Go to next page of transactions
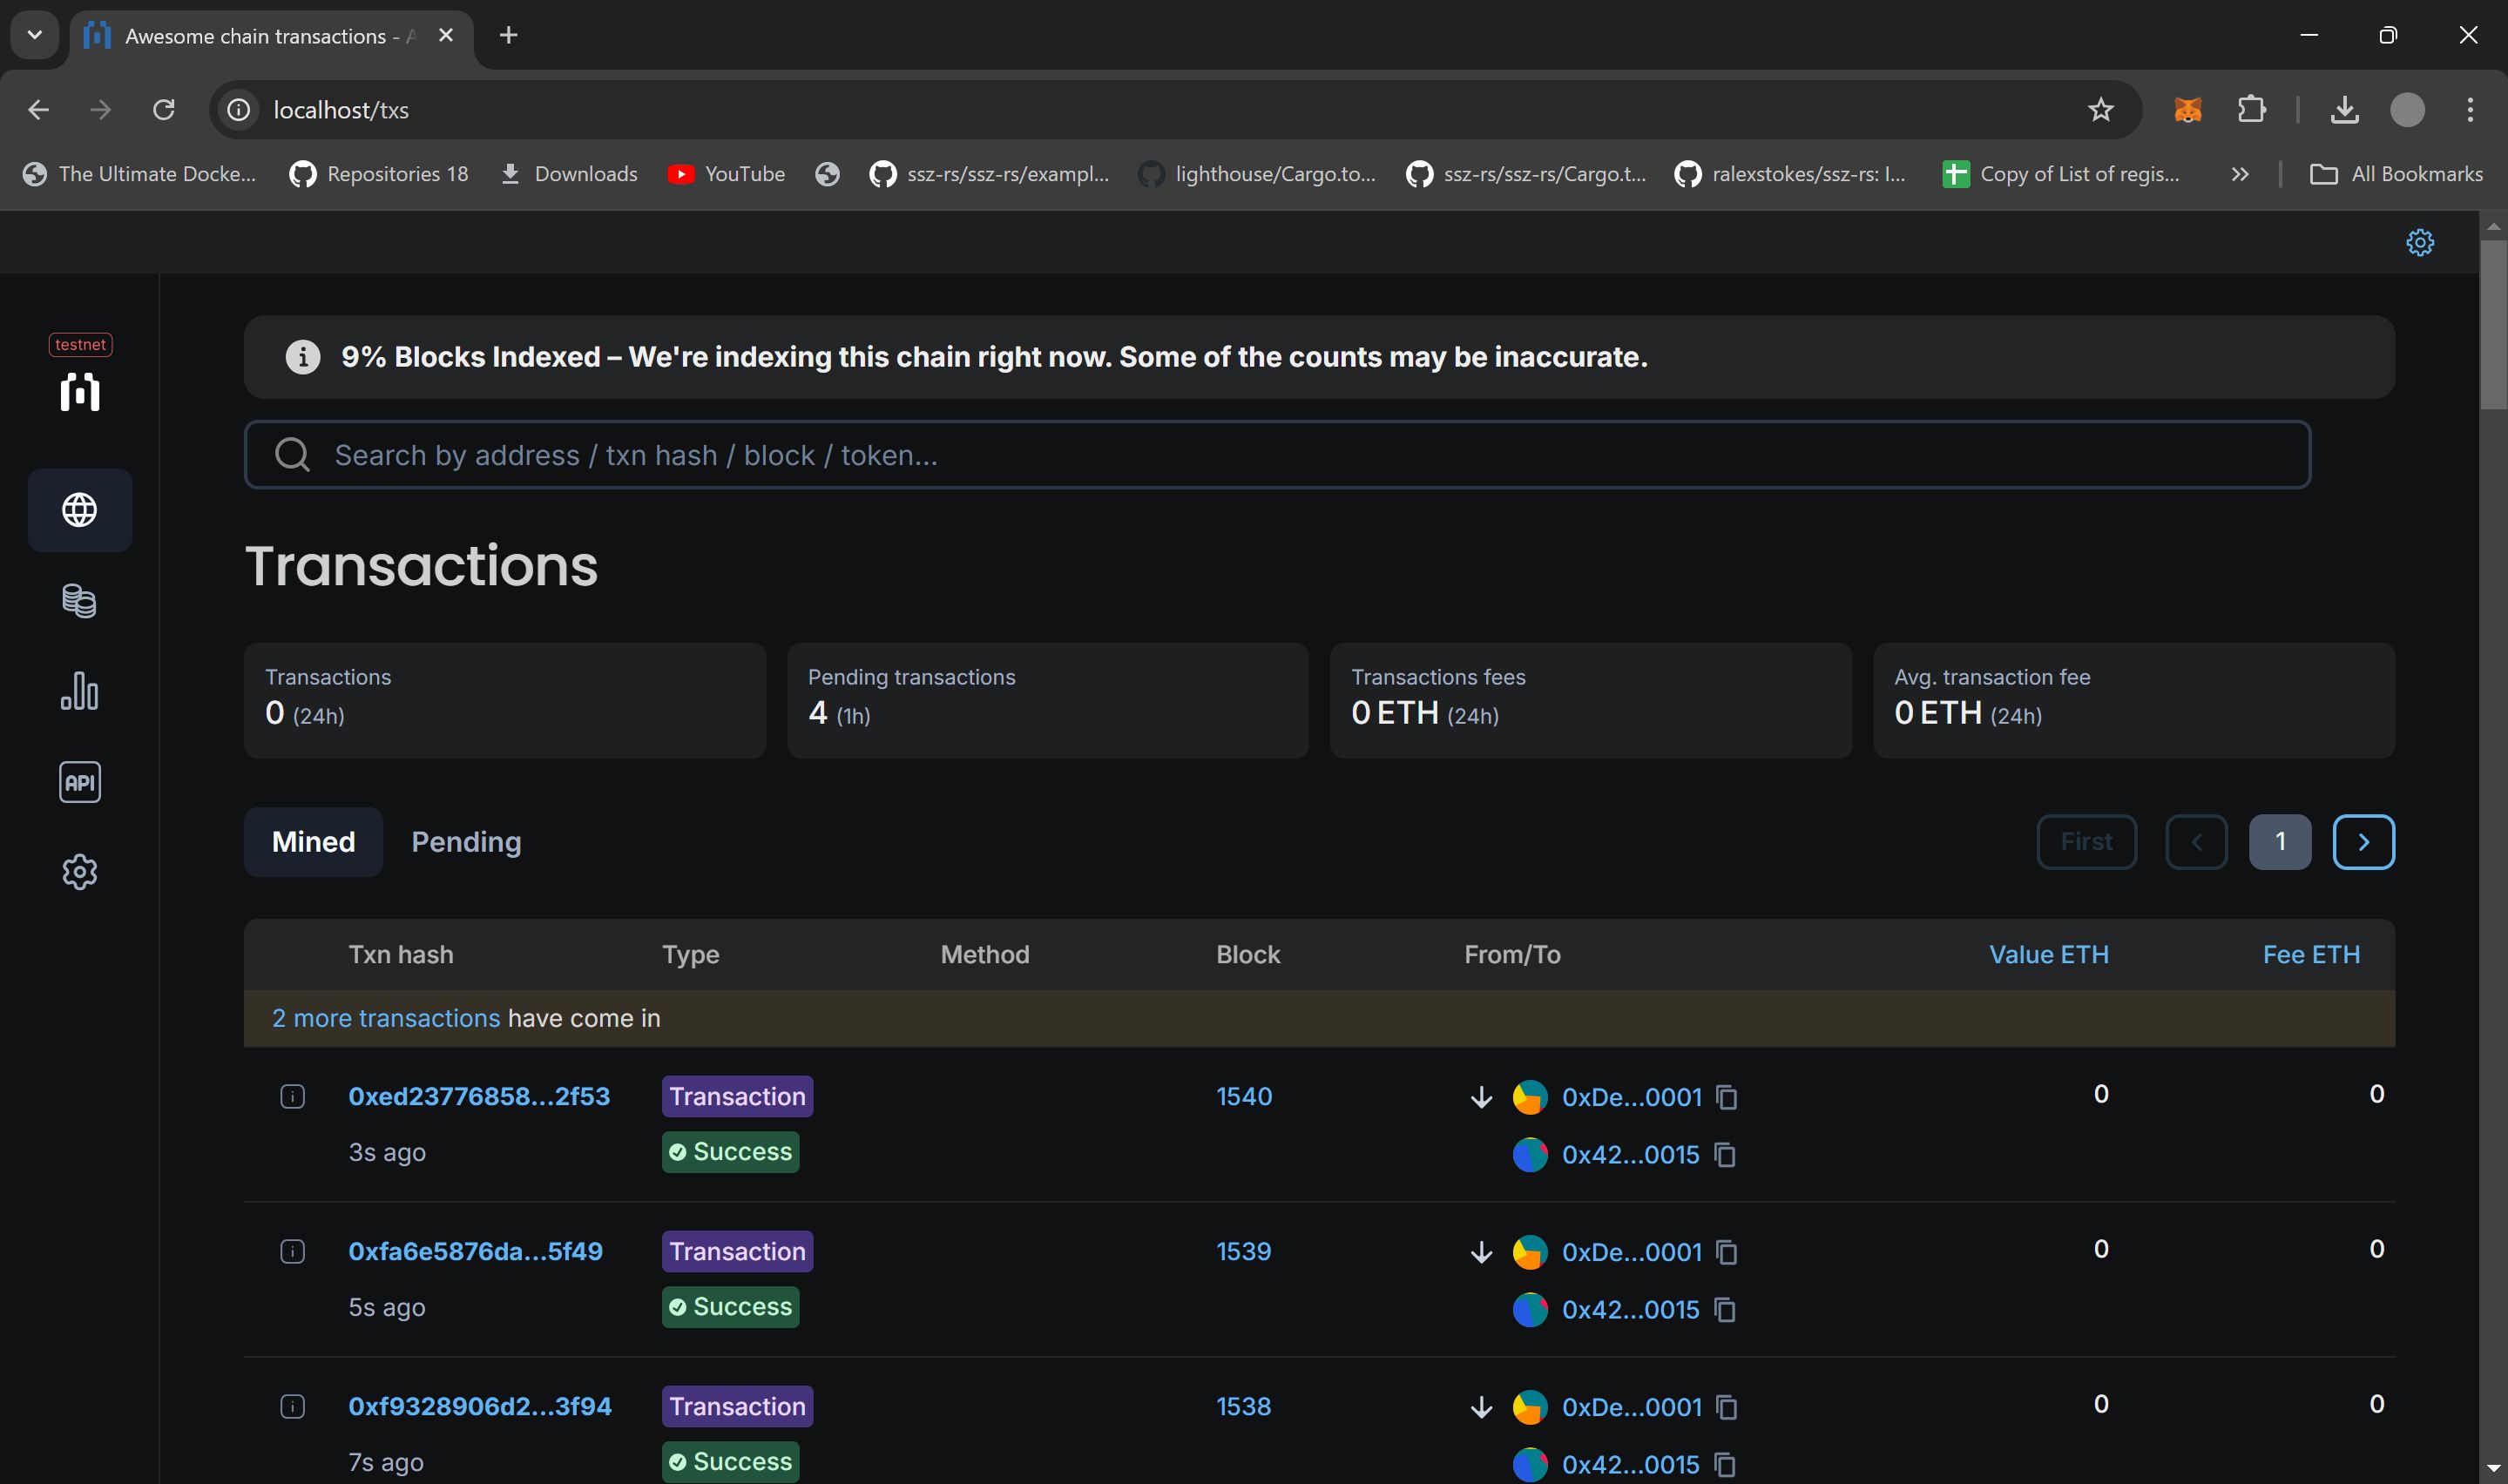2508x1484 pixels. pyautogui.click(x=2364, y=842)
